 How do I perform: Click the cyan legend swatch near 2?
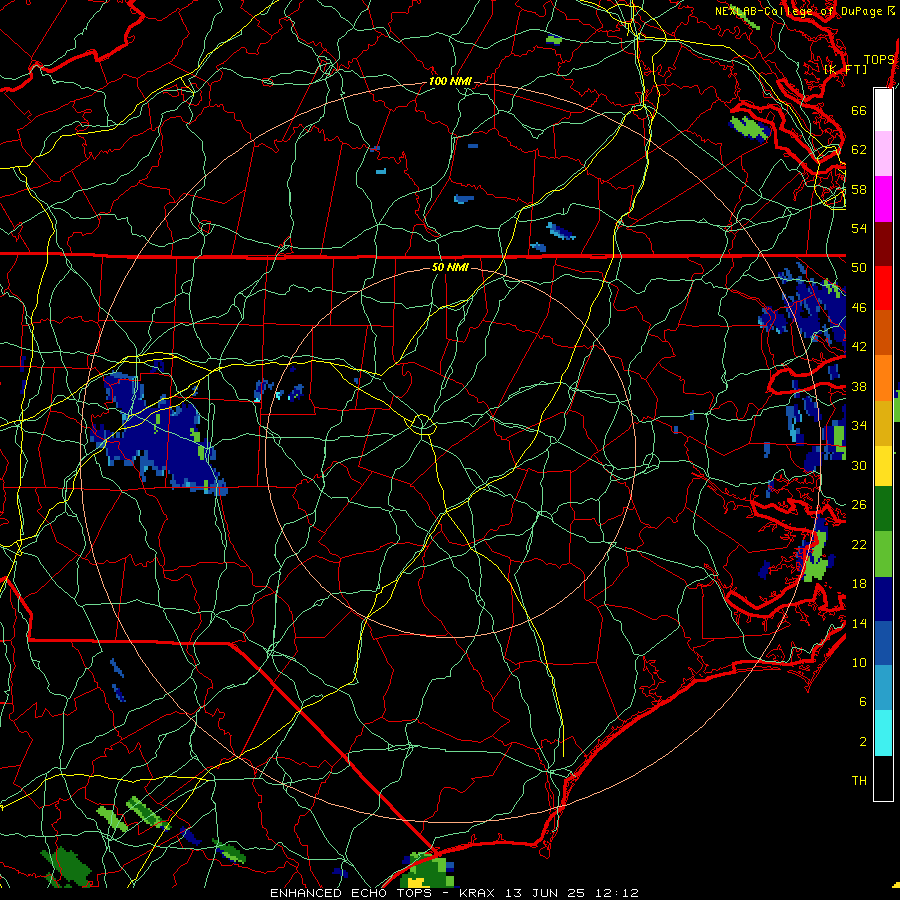click(883, 733)
